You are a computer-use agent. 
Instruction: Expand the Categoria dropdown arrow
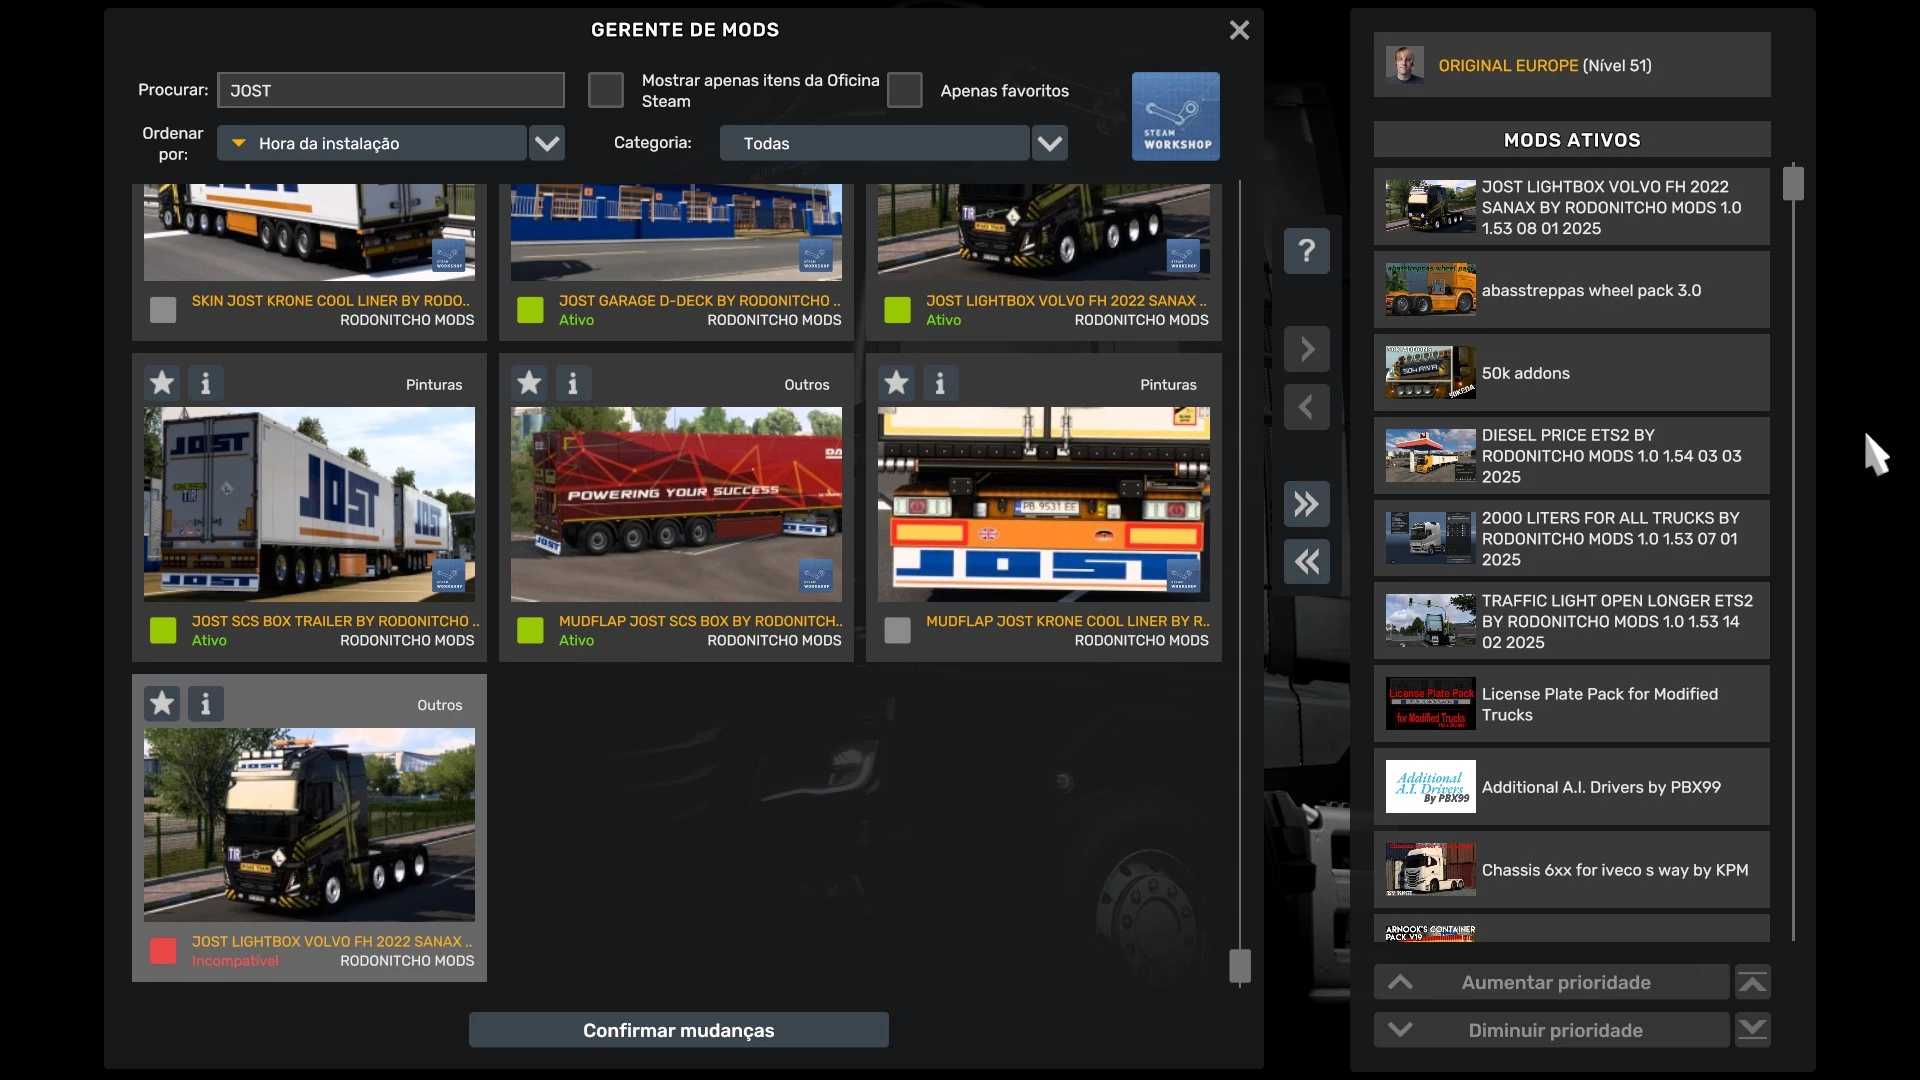point(1049,143)
